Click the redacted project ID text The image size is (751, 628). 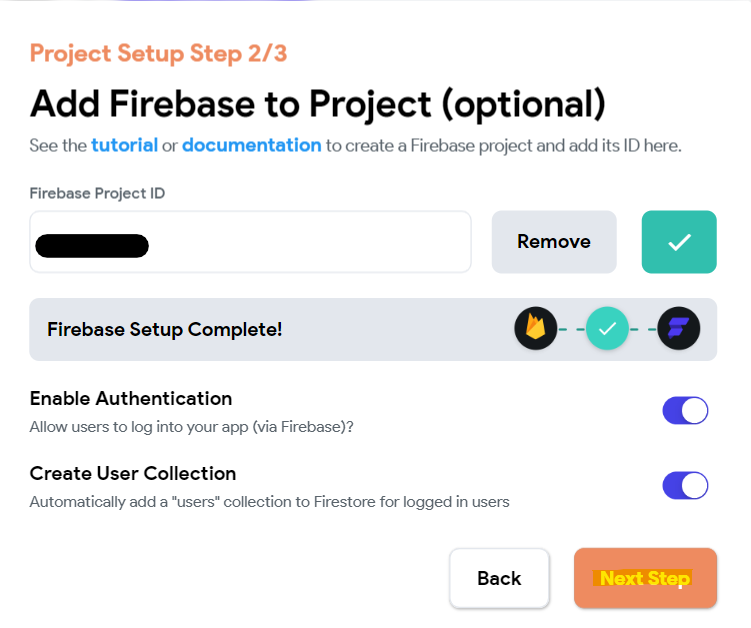[91, 245]
